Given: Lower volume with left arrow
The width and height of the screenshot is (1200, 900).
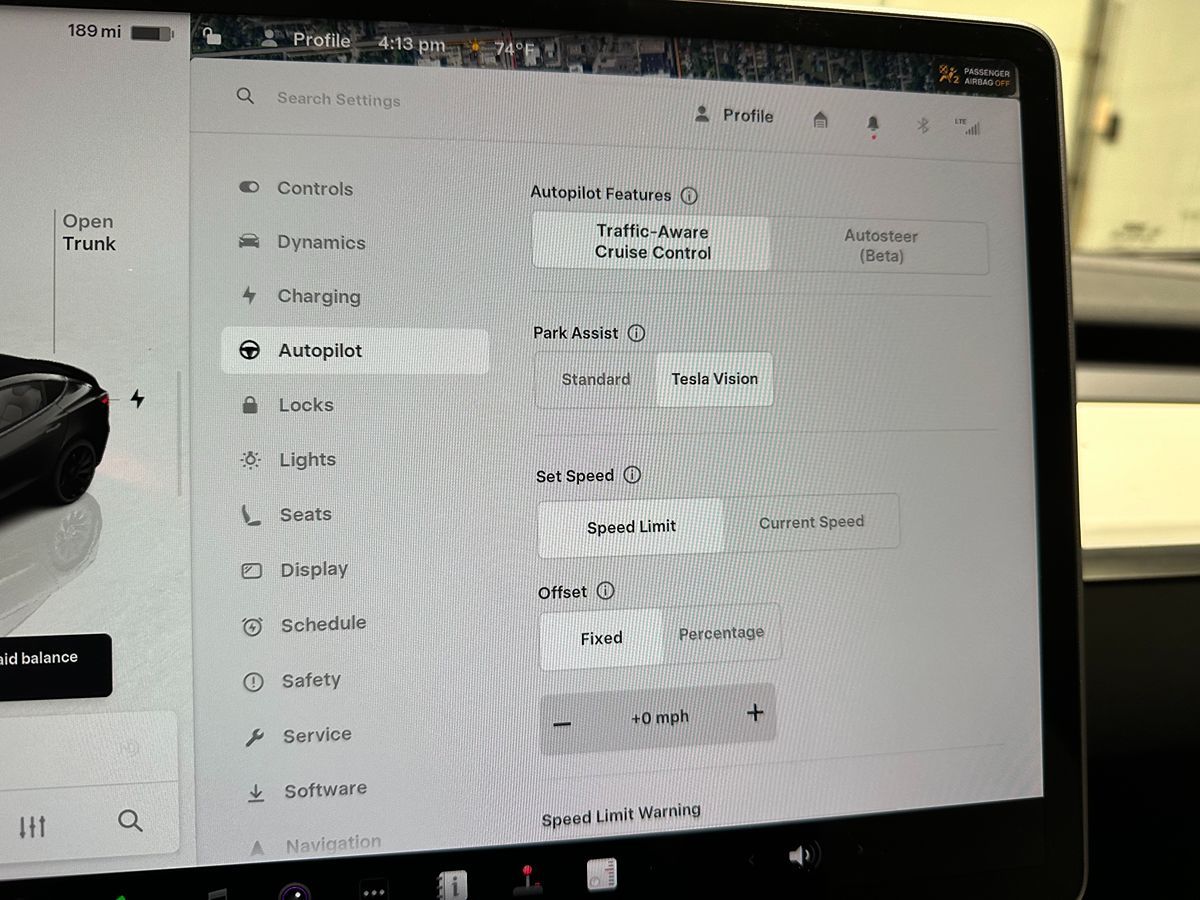Looking at the screenshot, I should [x=752, y=859].
